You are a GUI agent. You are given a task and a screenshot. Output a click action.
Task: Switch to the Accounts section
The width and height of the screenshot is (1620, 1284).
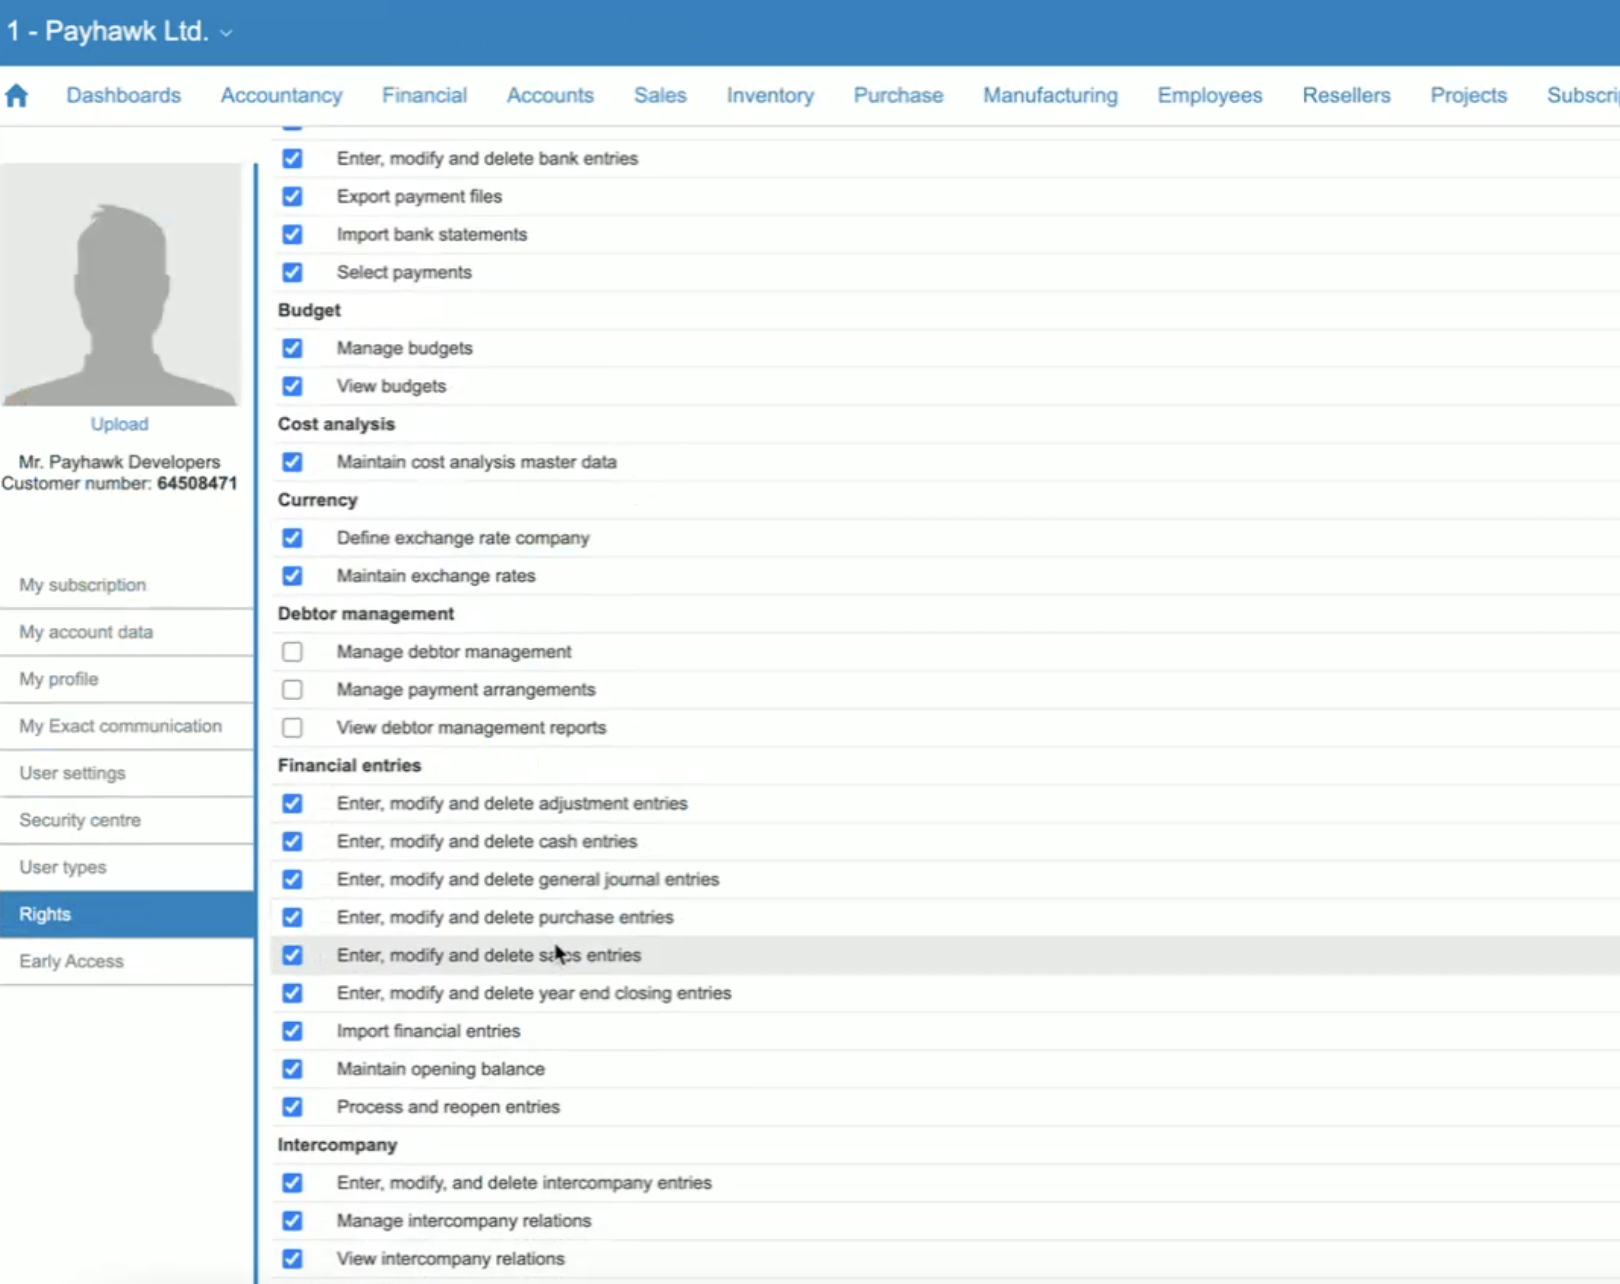(x=550, y=95)
